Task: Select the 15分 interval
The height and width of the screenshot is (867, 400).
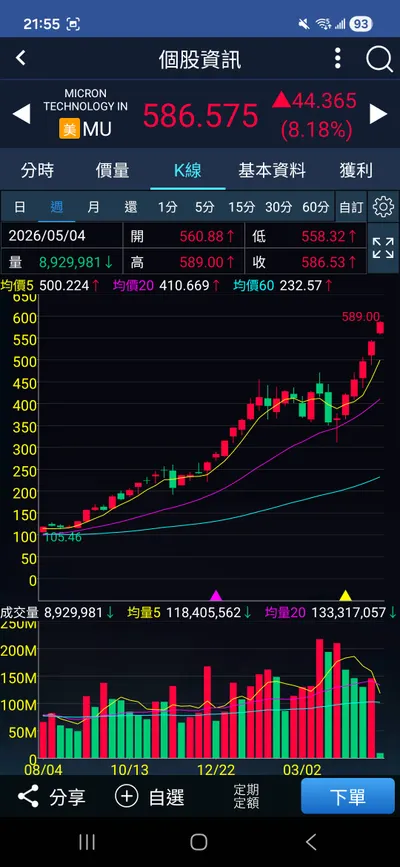Action: (x=242, y=207)
